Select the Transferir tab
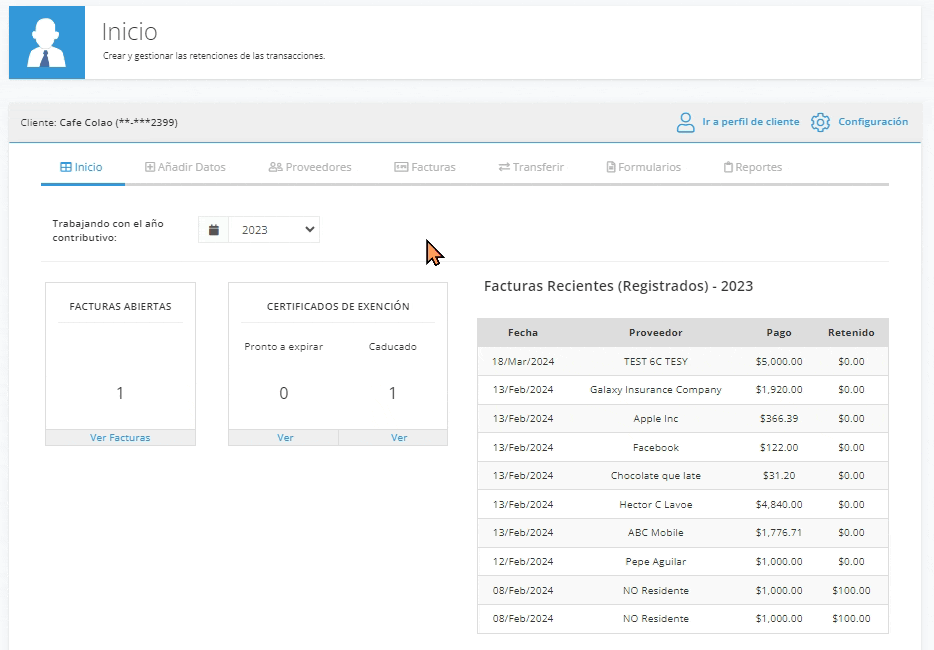This screenshot has height=650, width=934. [531, 167]
